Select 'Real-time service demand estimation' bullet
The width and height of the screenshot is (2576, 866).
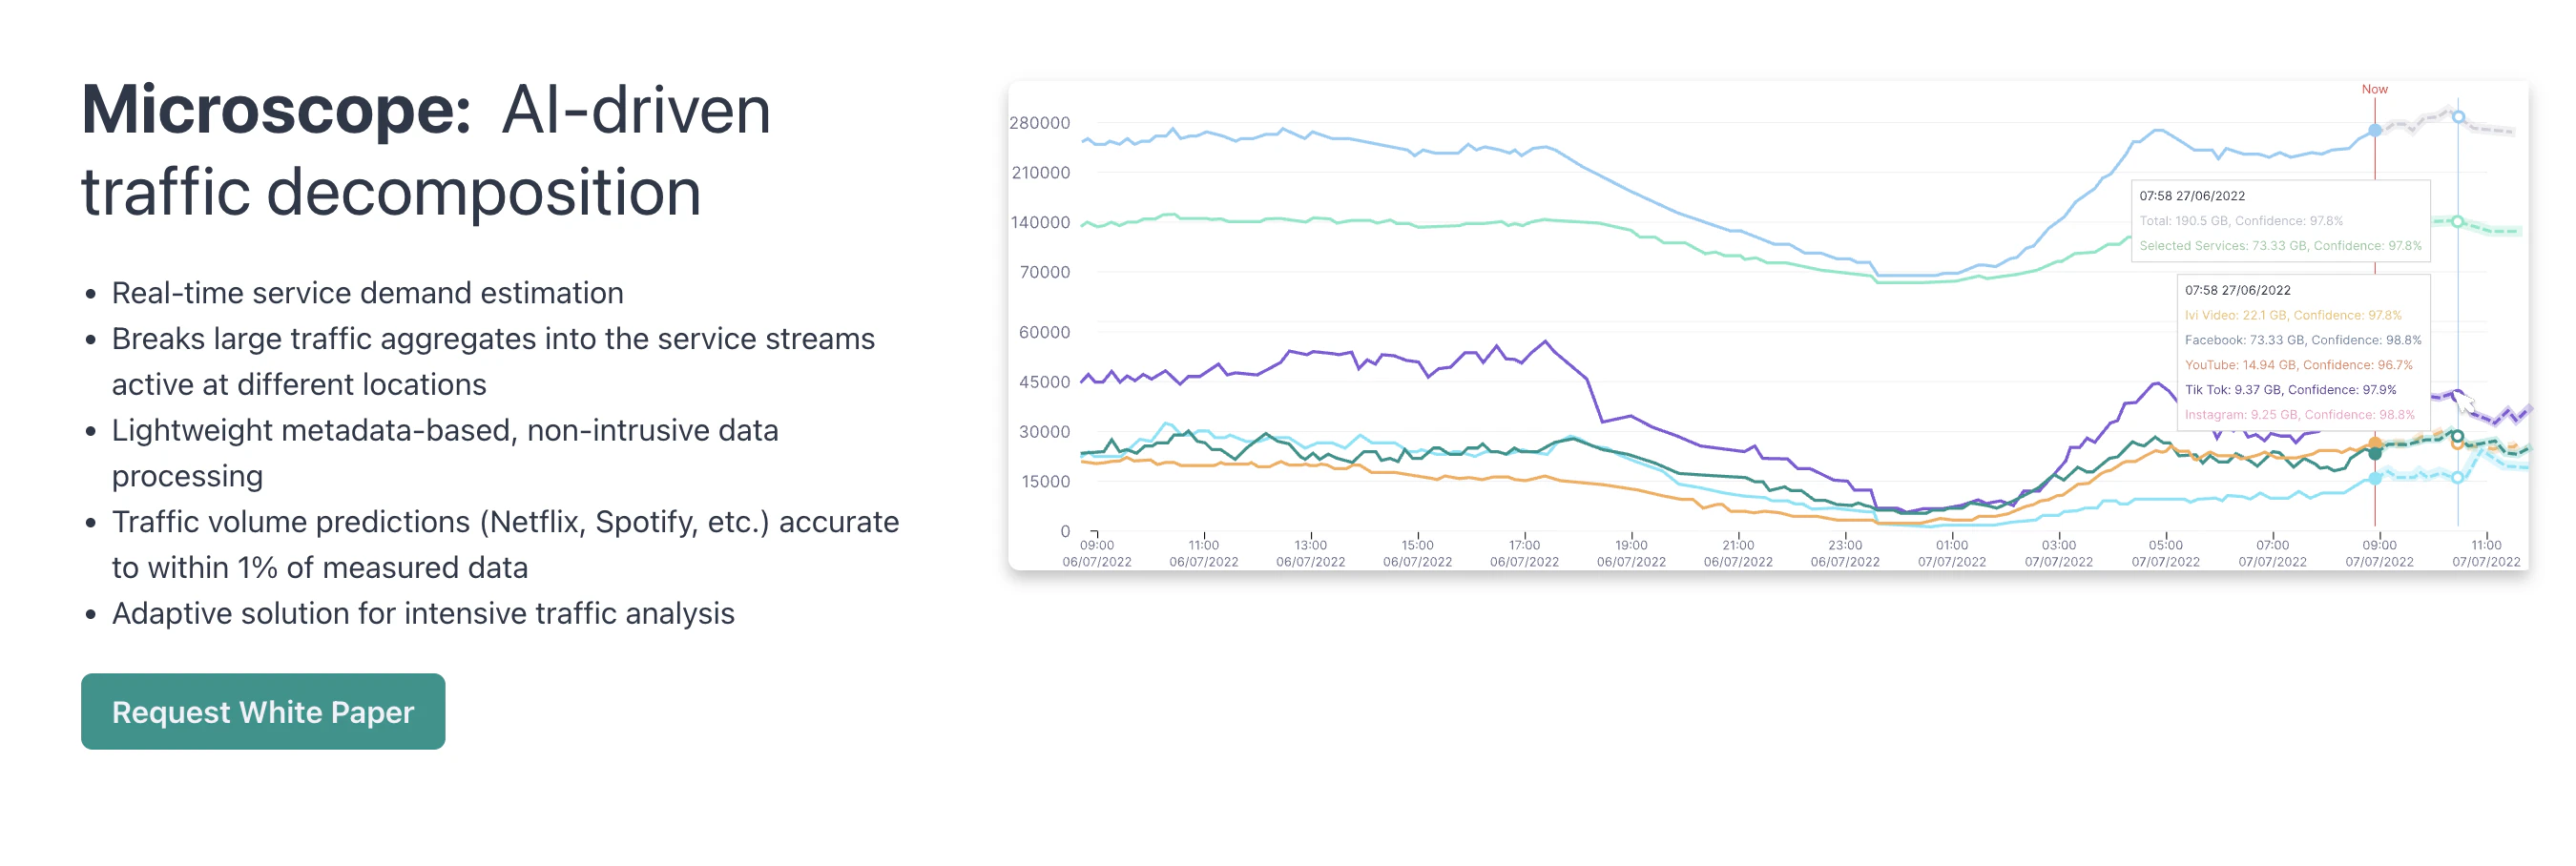[367, 293]
